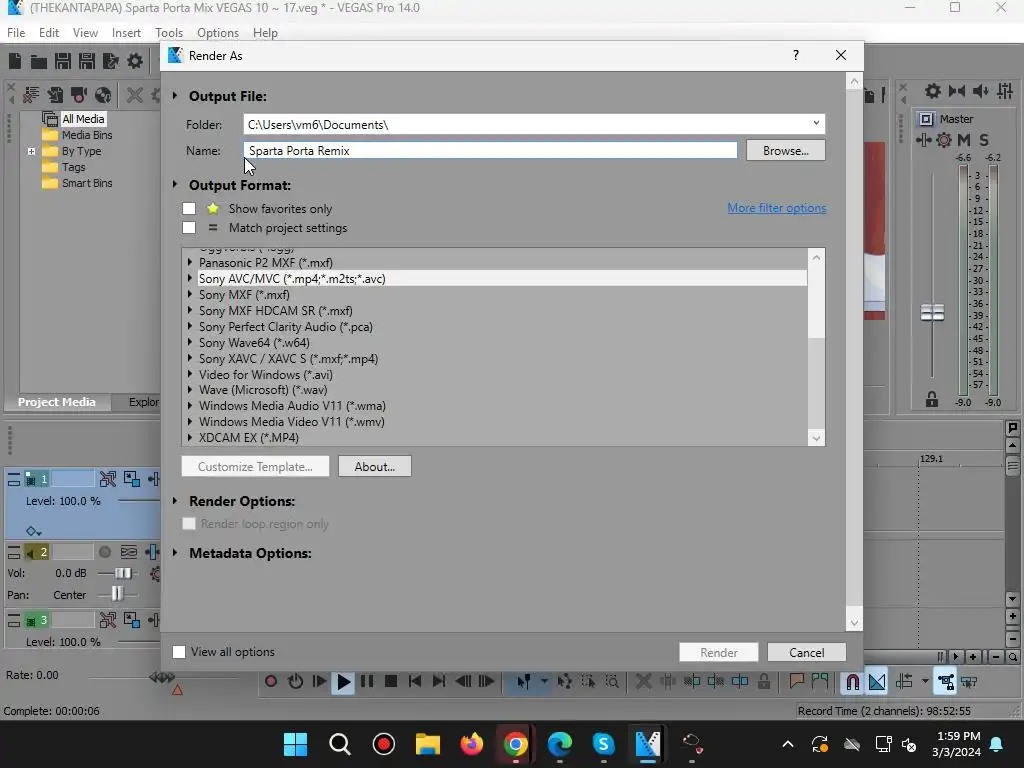This screenshot has height=768, width=1024.
Task: Click the Cancel button in Render As
Action: [807, 652]
